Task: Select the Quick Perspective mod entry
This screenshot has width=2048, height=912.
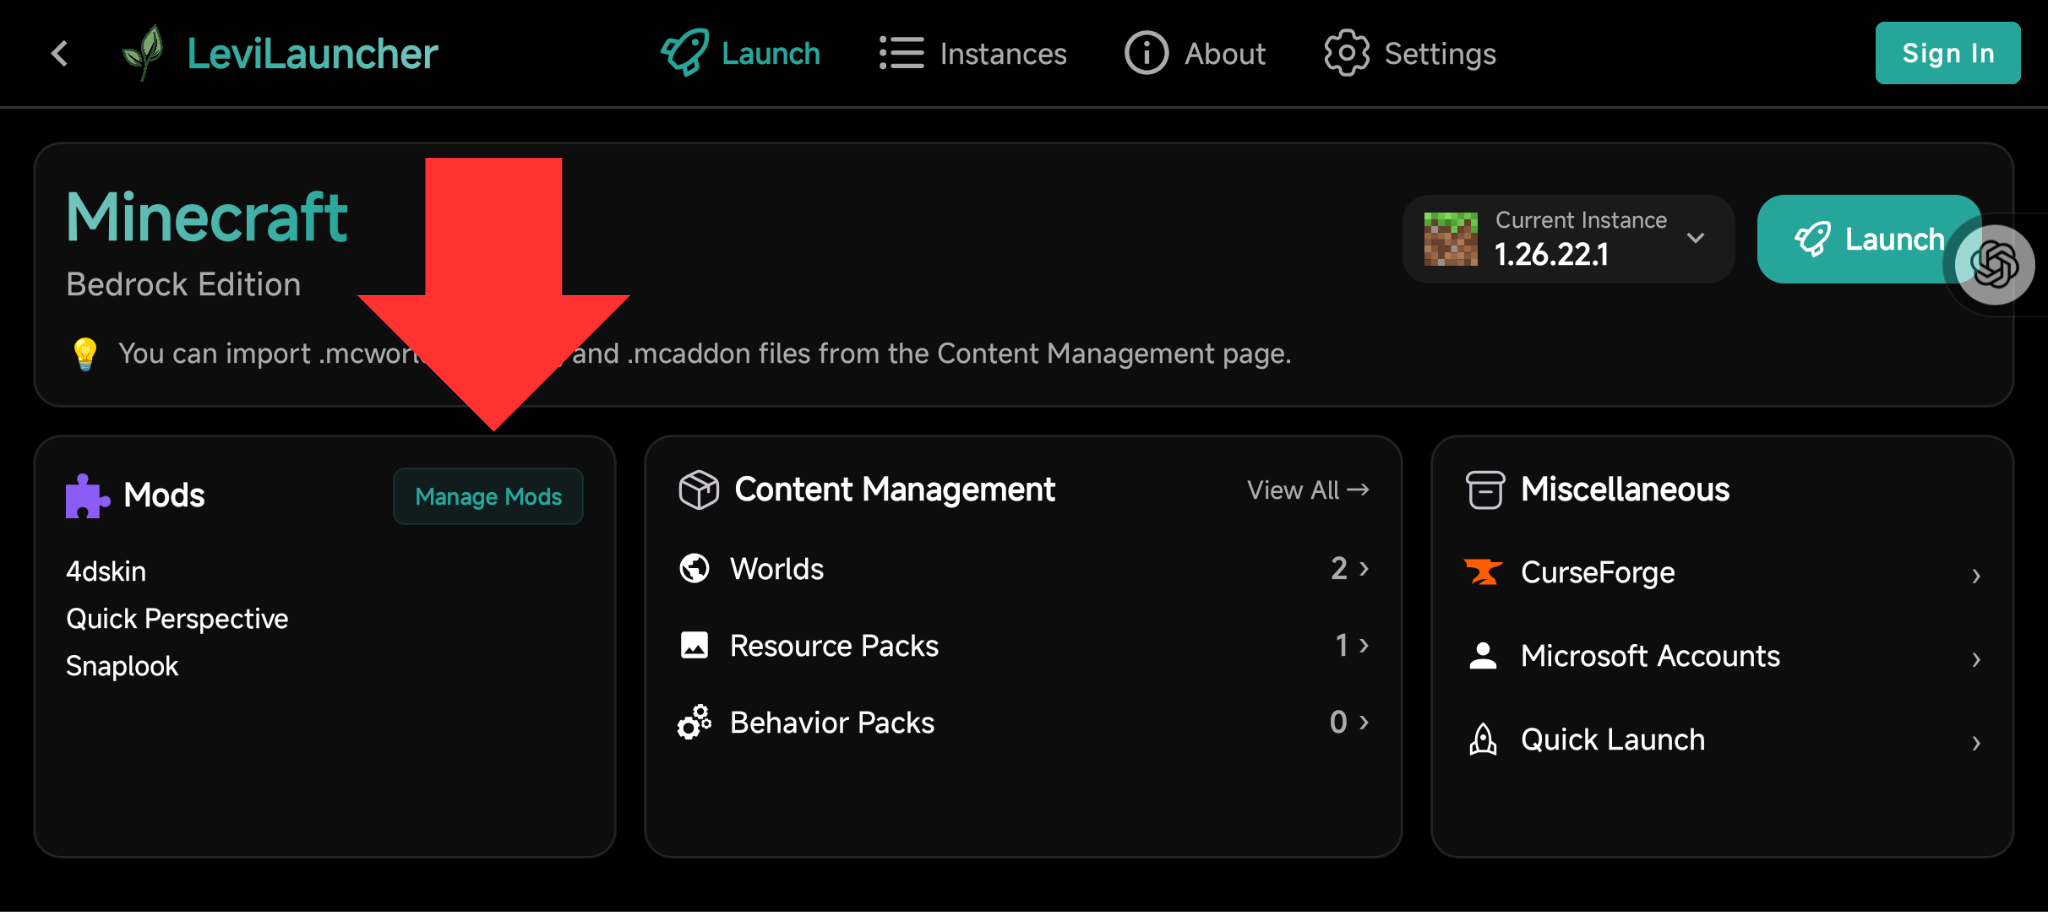Action: point(177,619)
